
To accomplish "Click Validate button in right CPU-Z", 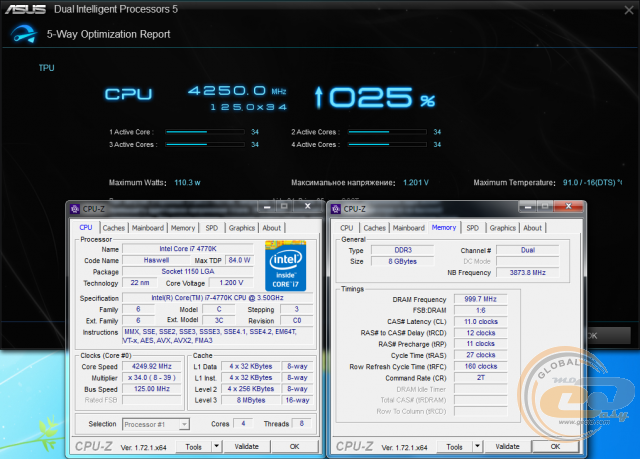I will click(507, 446).
